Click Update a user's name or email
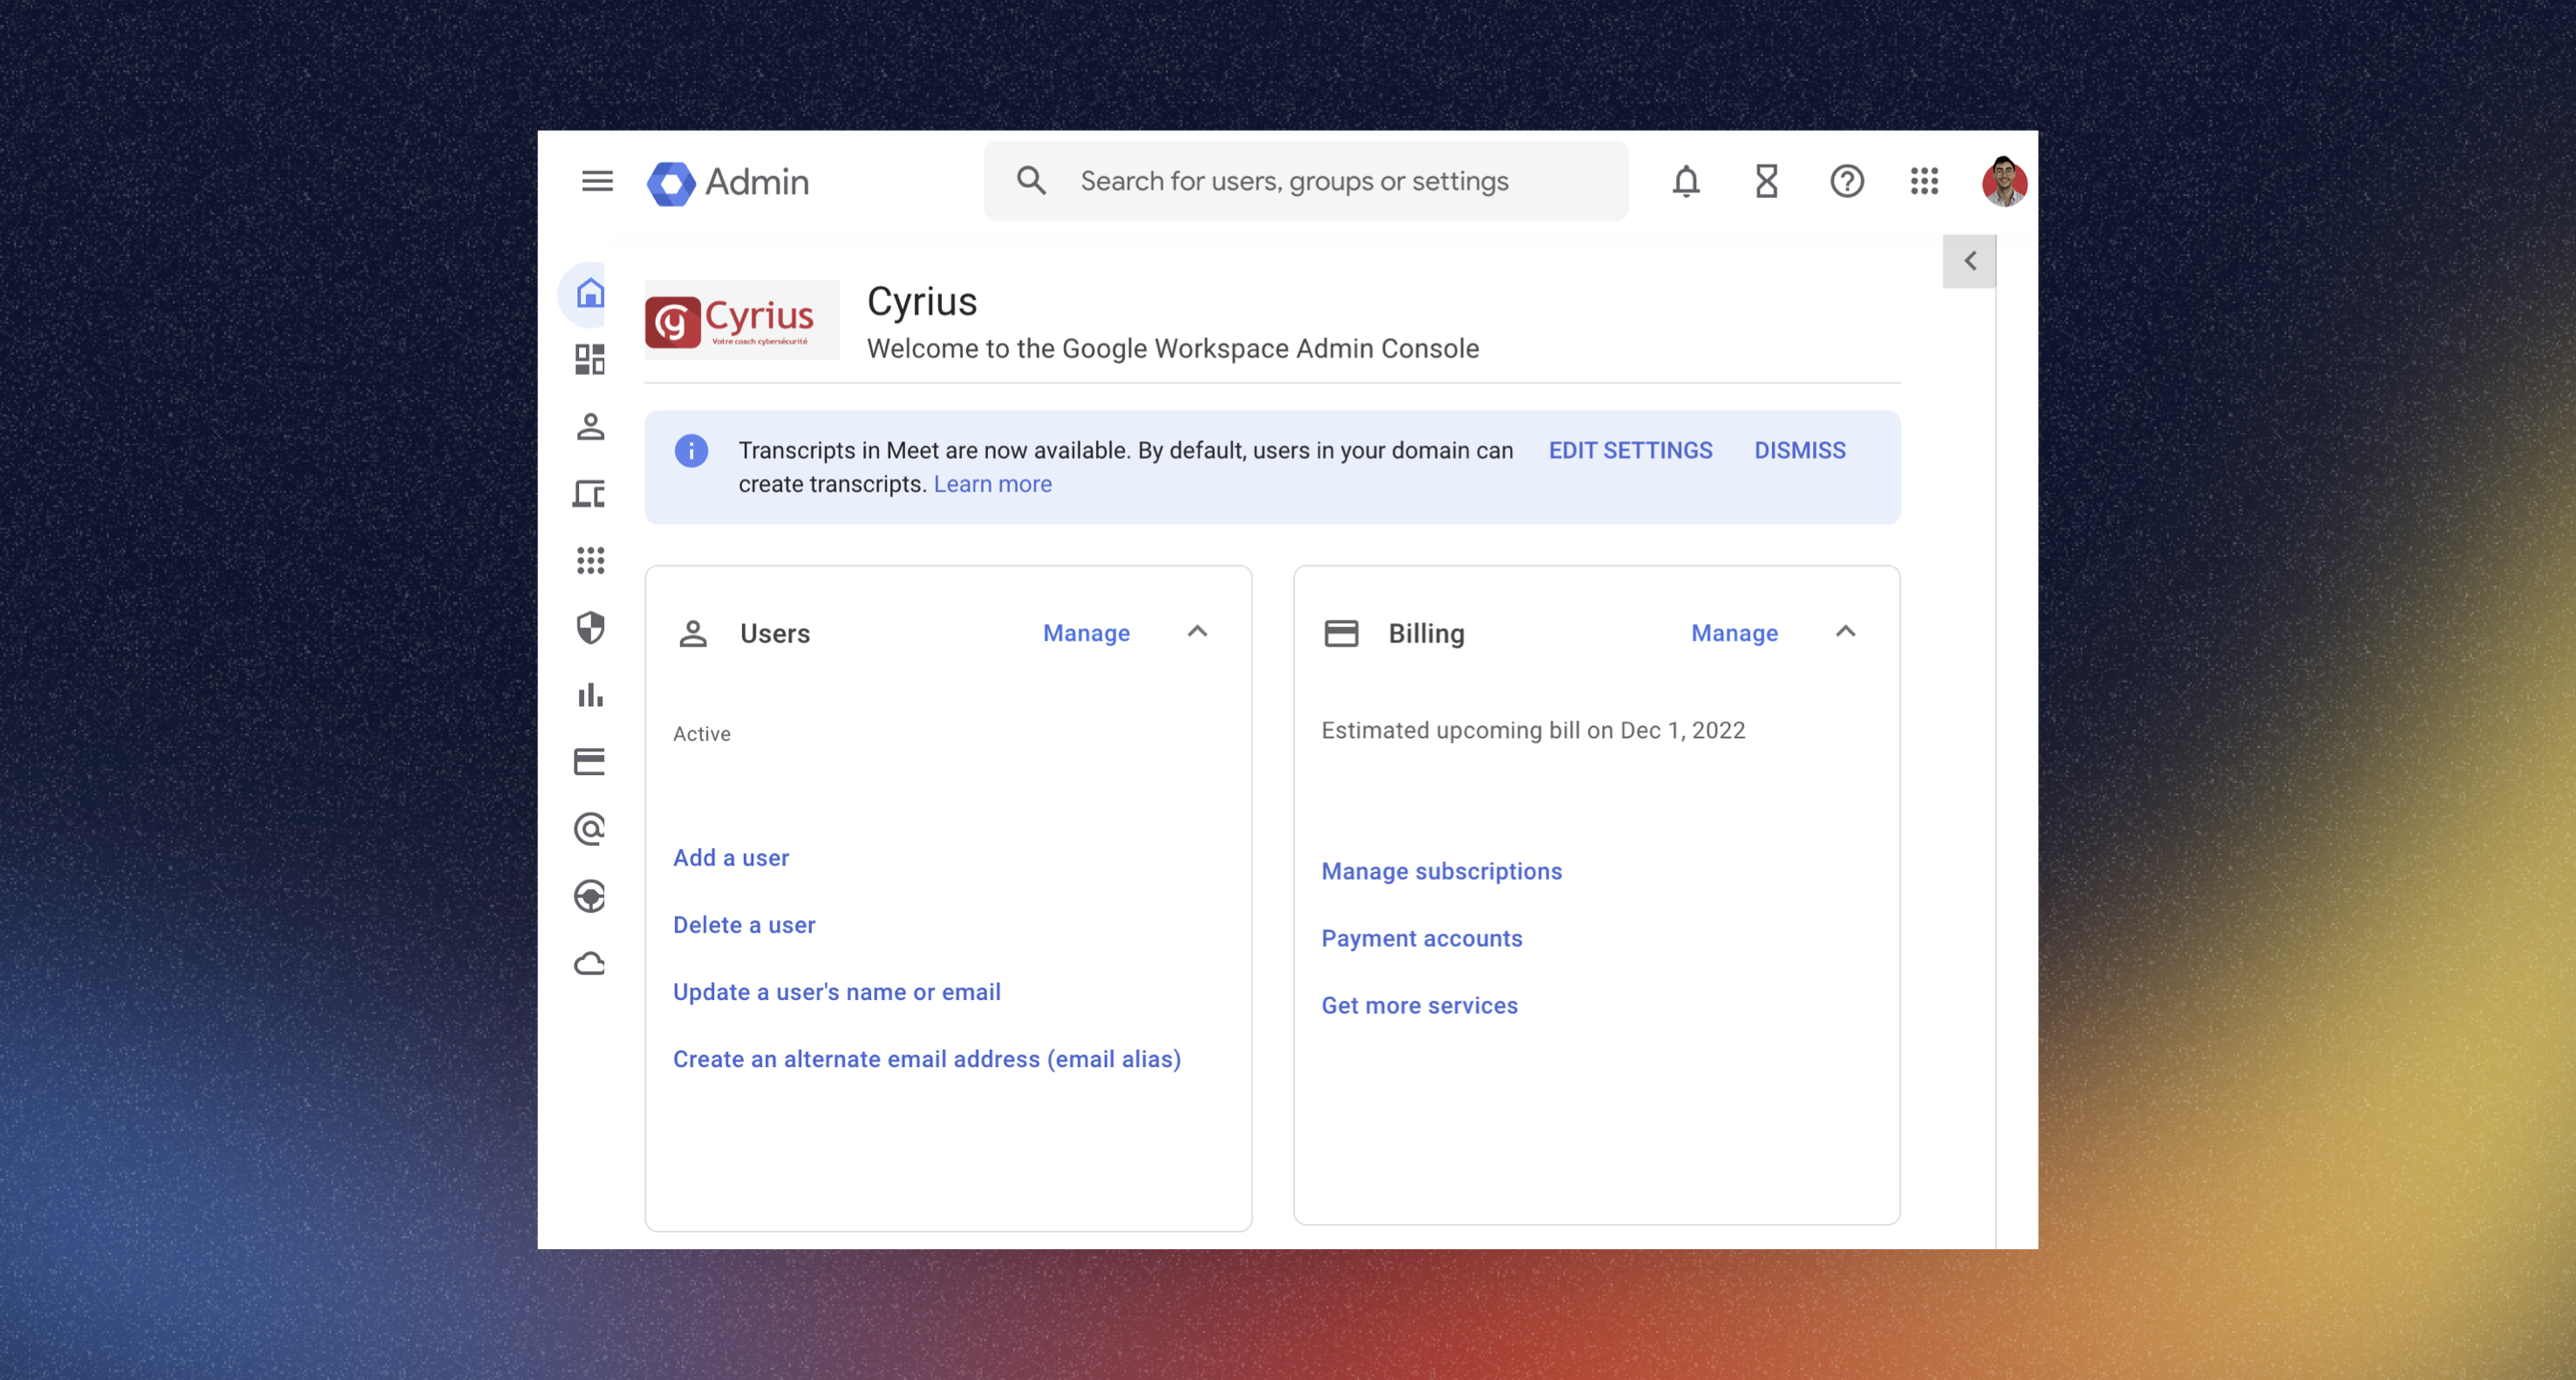Image resolution: width=2576 pixels, height=1380 pixels. point(836,992)
